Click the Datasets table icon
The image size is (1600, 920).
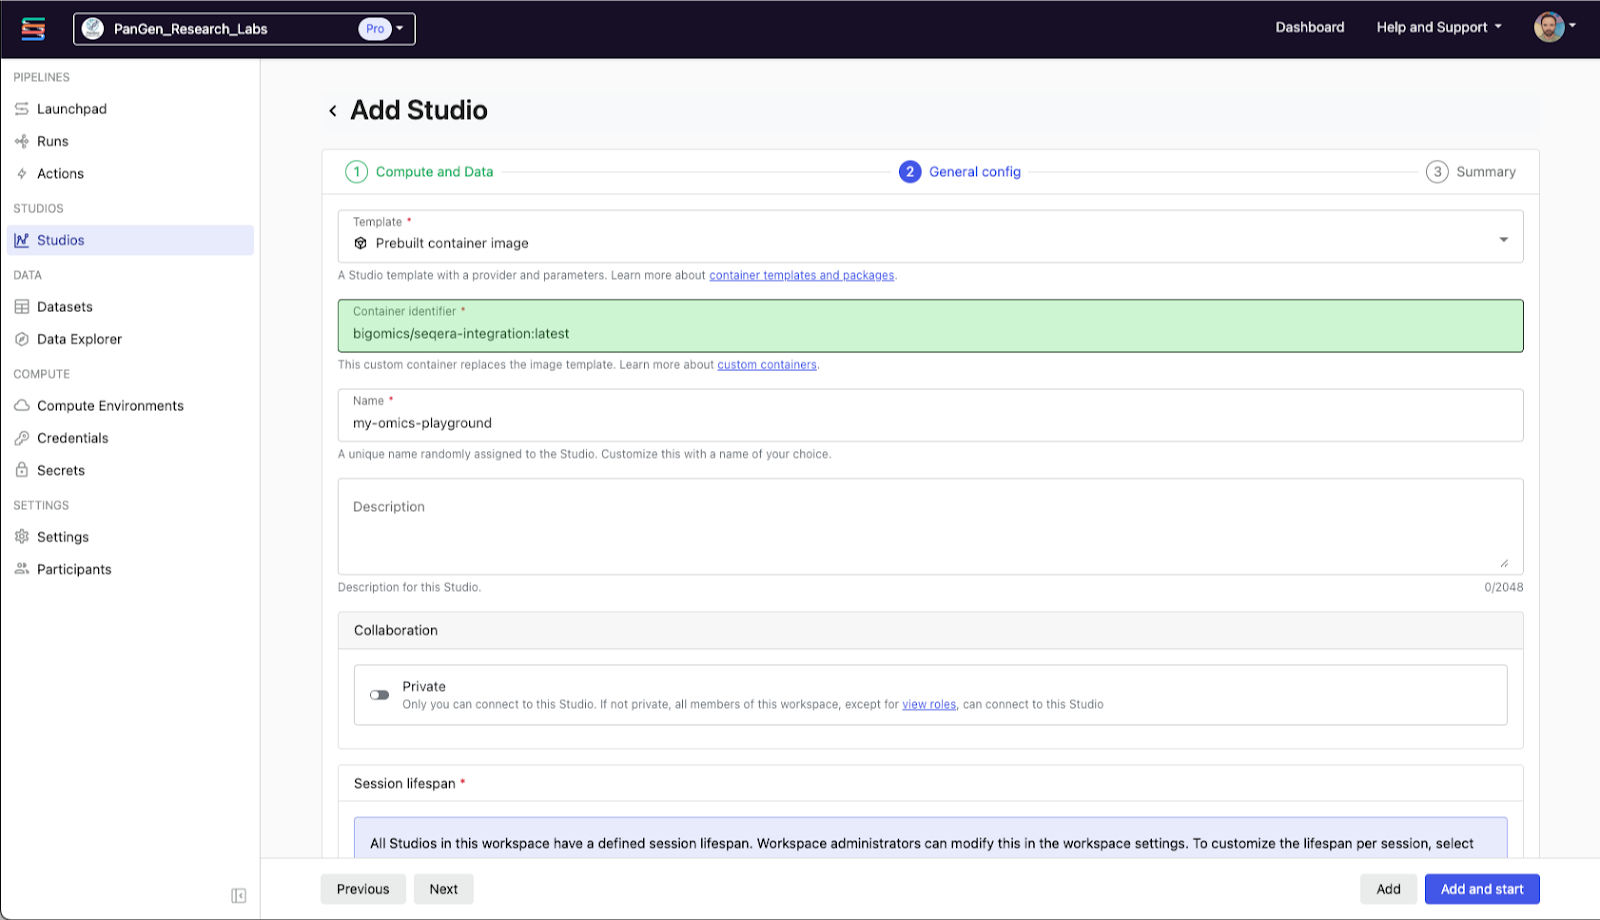22,307
